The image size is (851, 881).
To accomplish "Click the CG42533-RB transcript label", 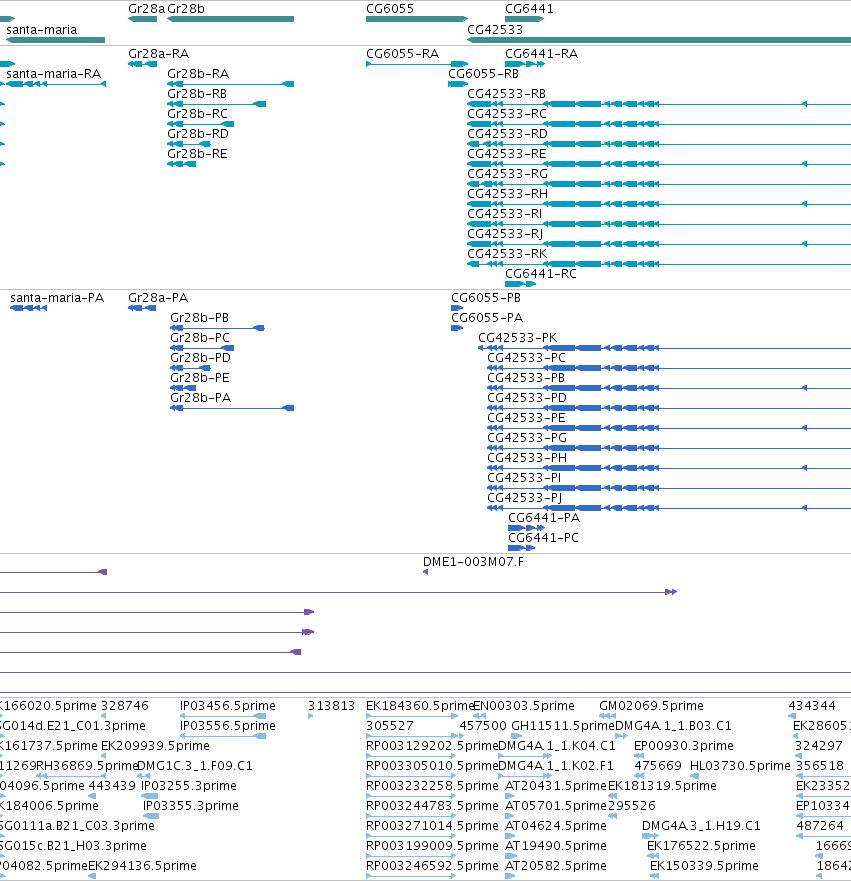I will pos(507,94).
